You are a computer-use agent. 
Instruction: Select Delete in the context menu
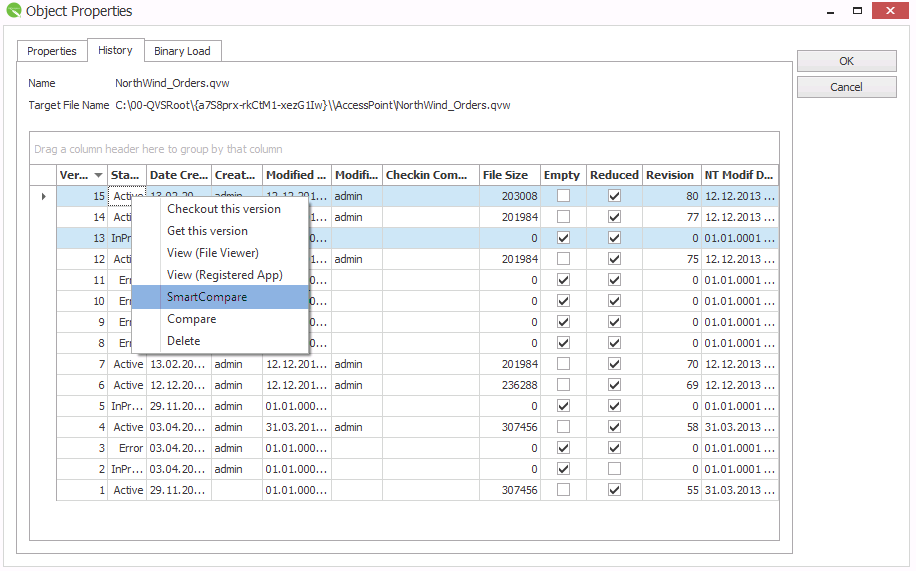184,341
